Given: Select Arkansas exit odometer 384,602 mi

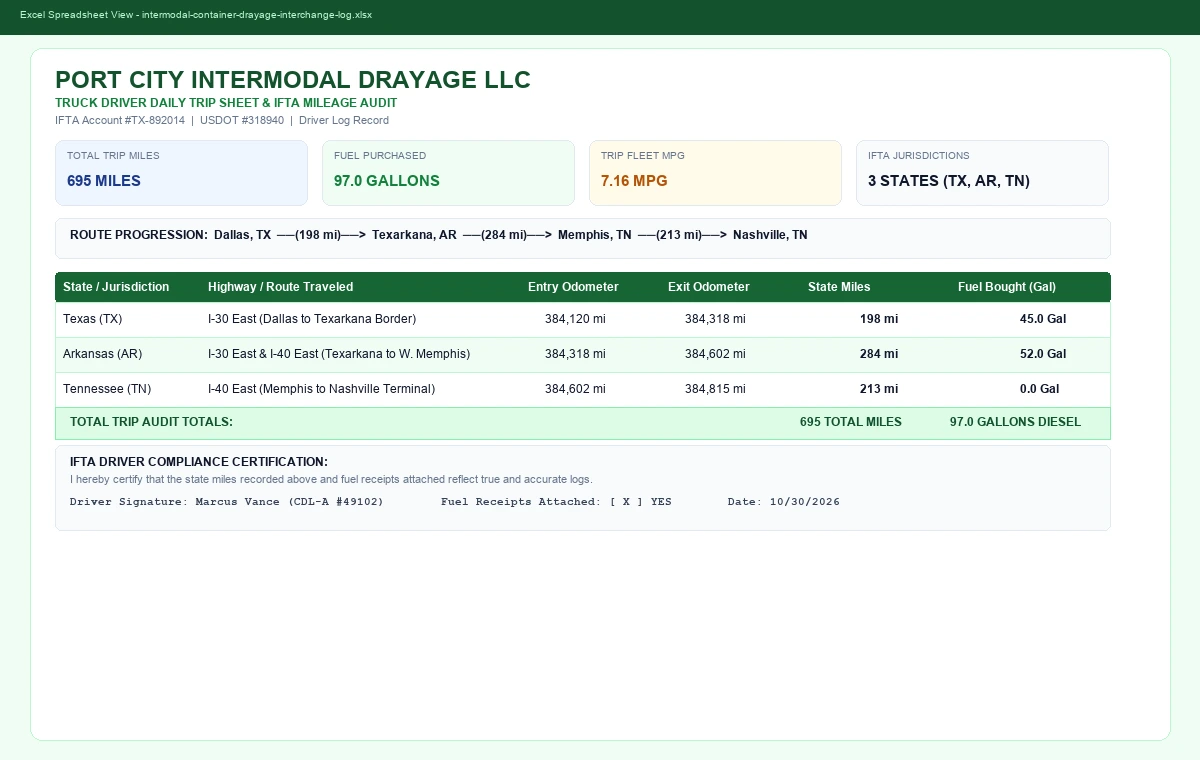Looking at the screenshot, I should click(715, 354).
